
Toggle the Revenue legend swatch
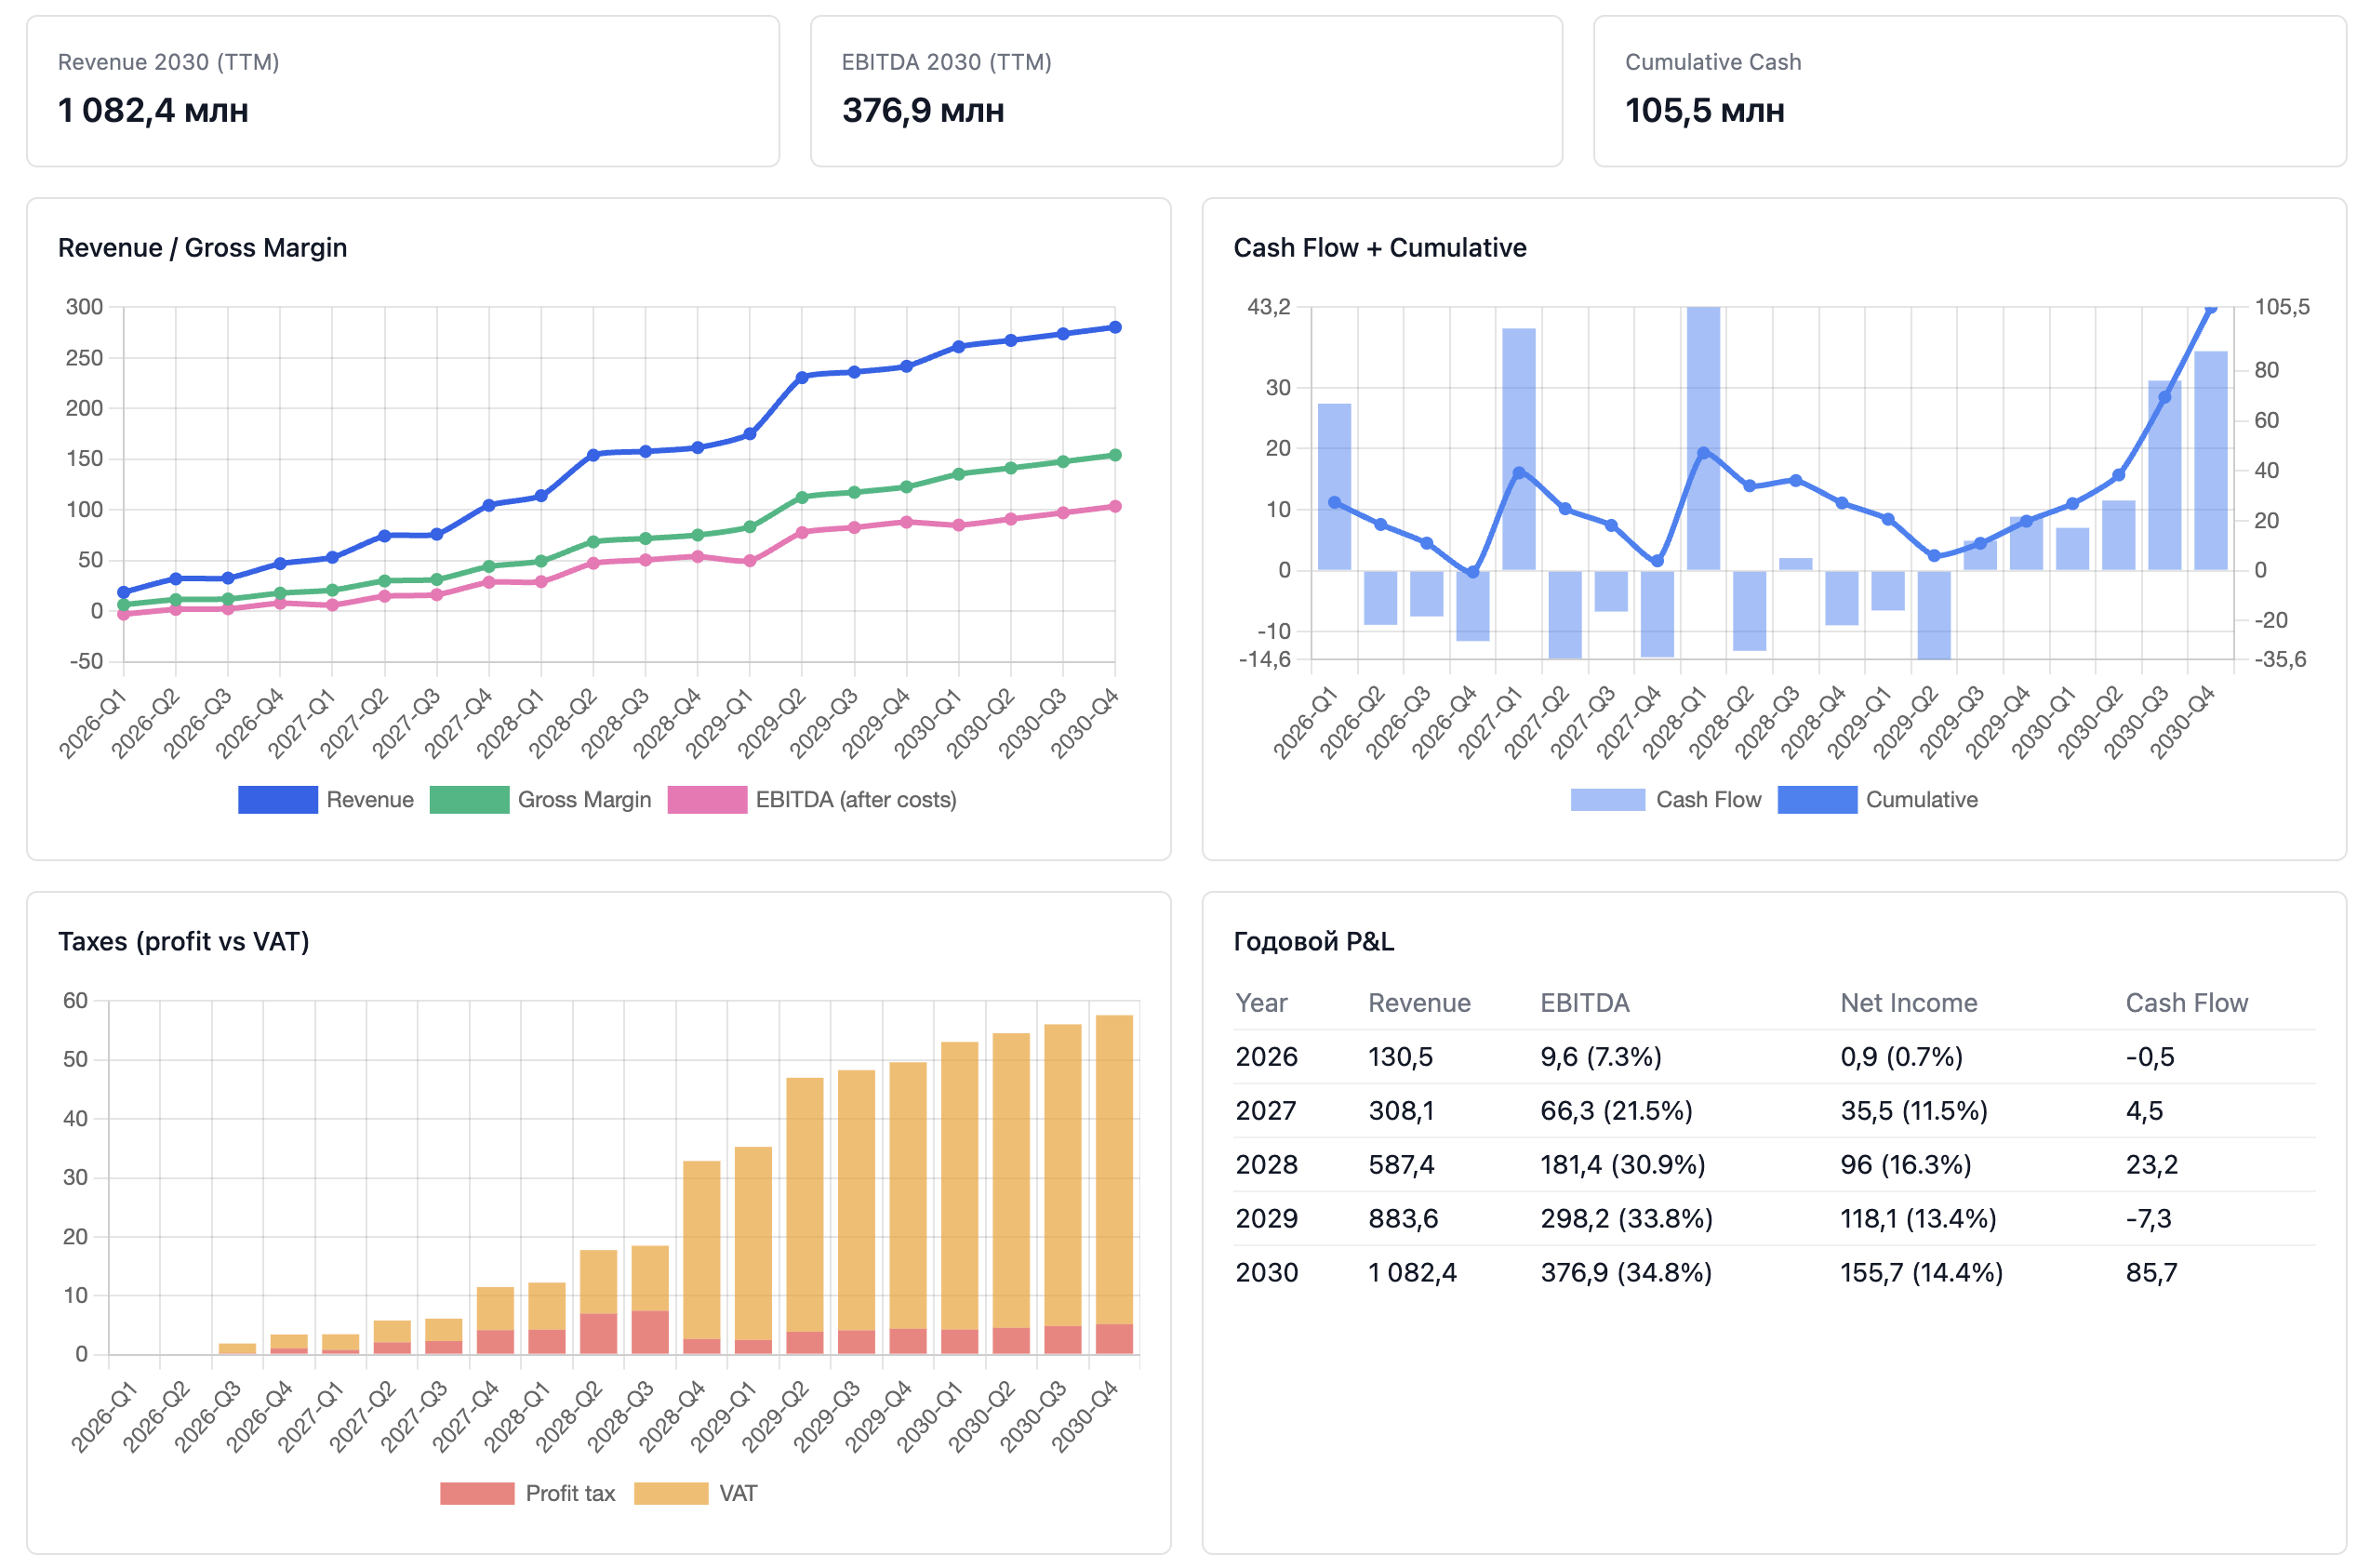[x=278, y=800]
